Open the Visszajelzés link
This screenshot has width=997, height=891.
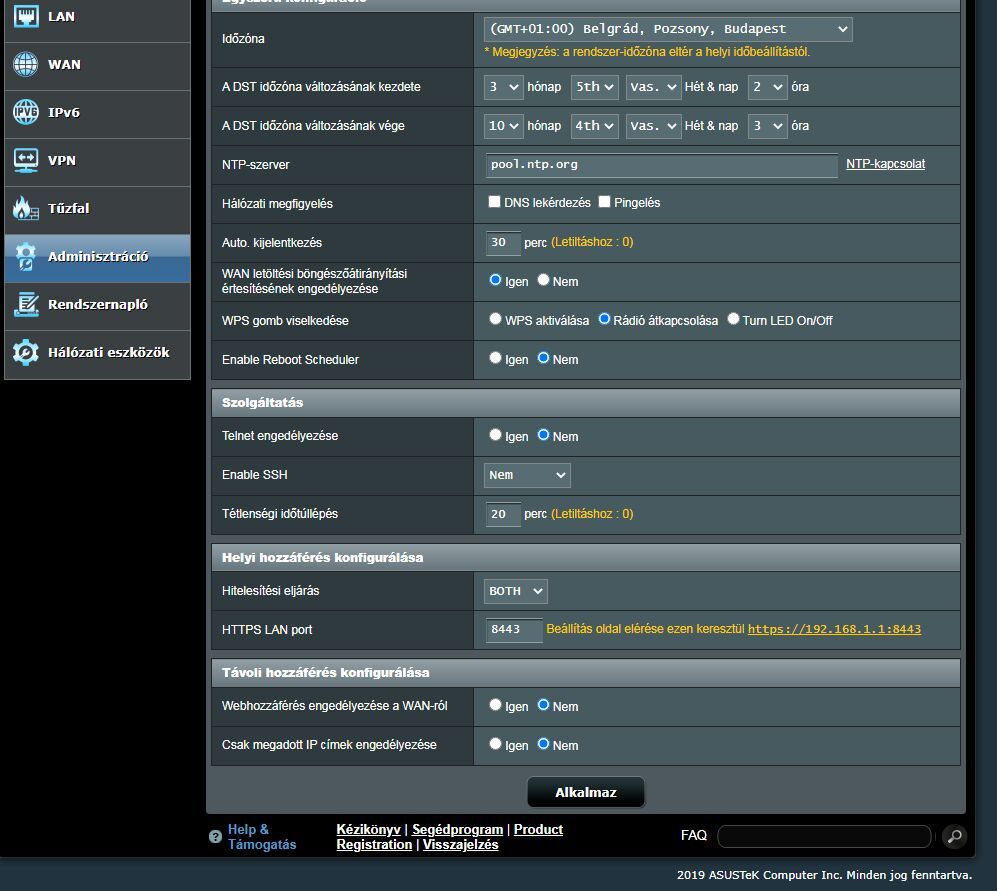coord(460,845)
